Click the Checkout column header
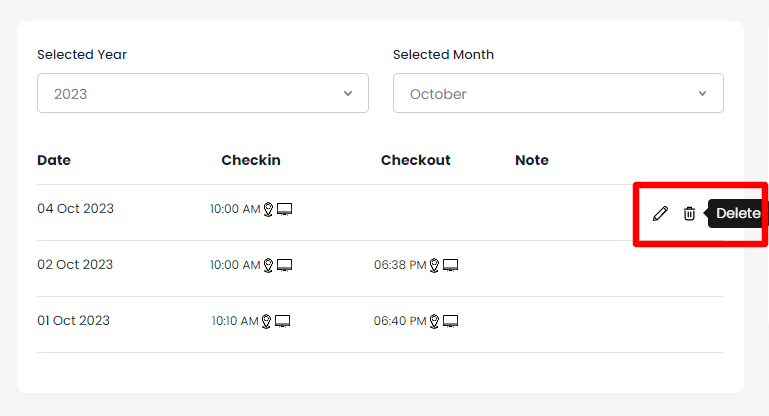This screenshot has height=416, width=769. click(x=415, y=160)
